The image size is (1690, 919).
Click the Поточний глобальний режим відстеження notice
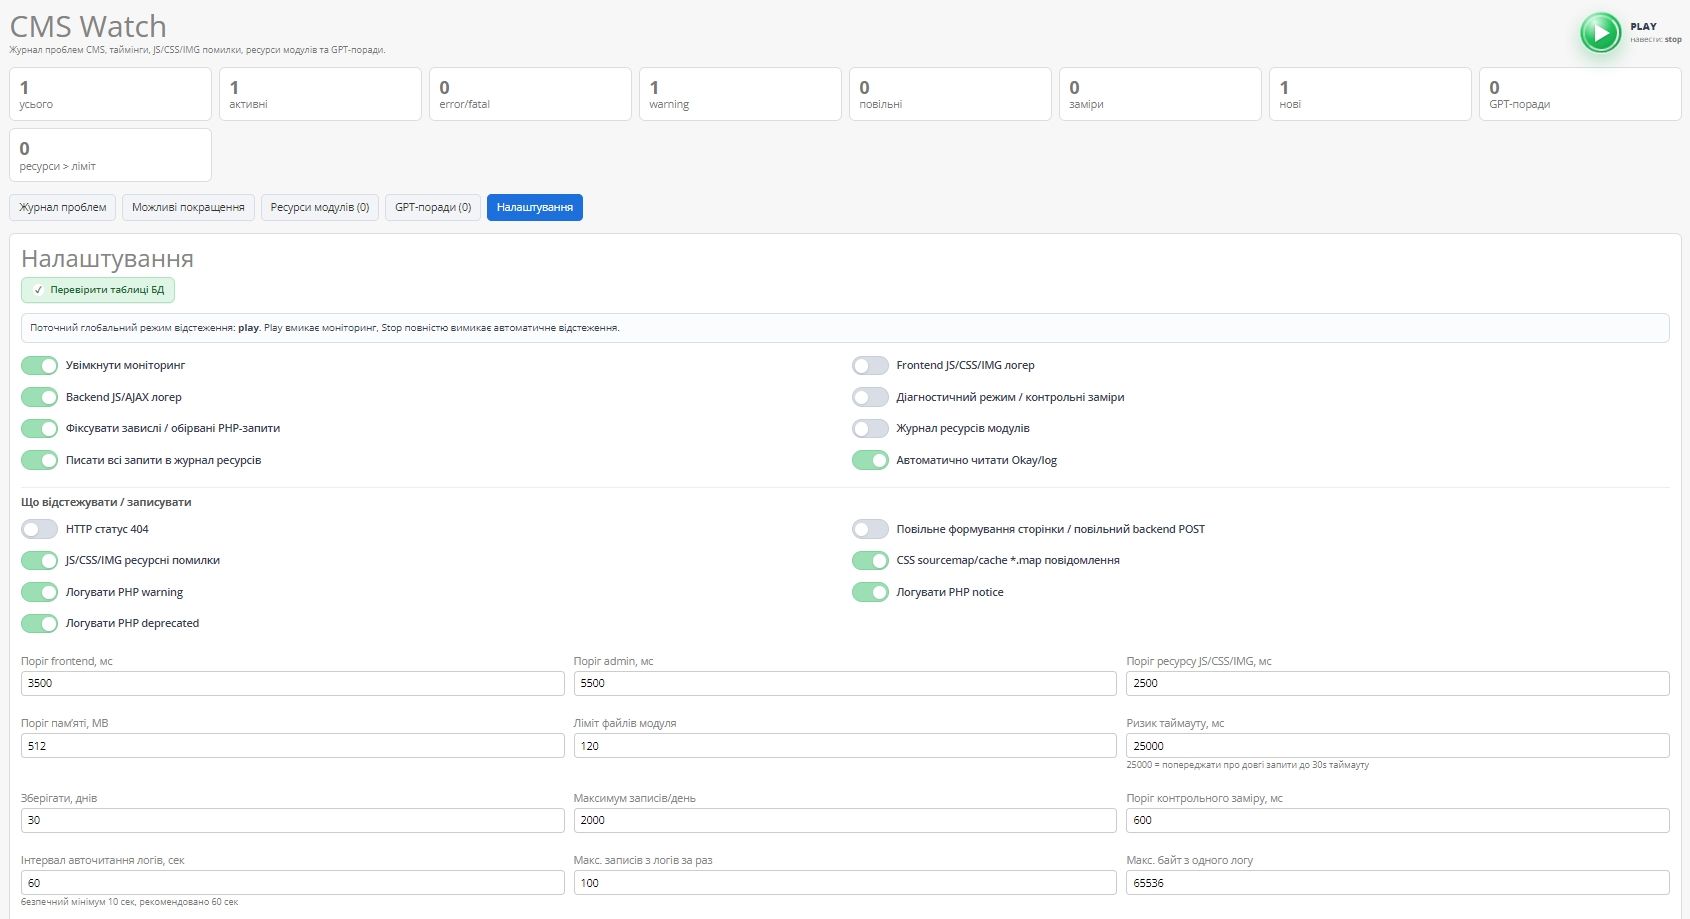click(x=845, y=328)
